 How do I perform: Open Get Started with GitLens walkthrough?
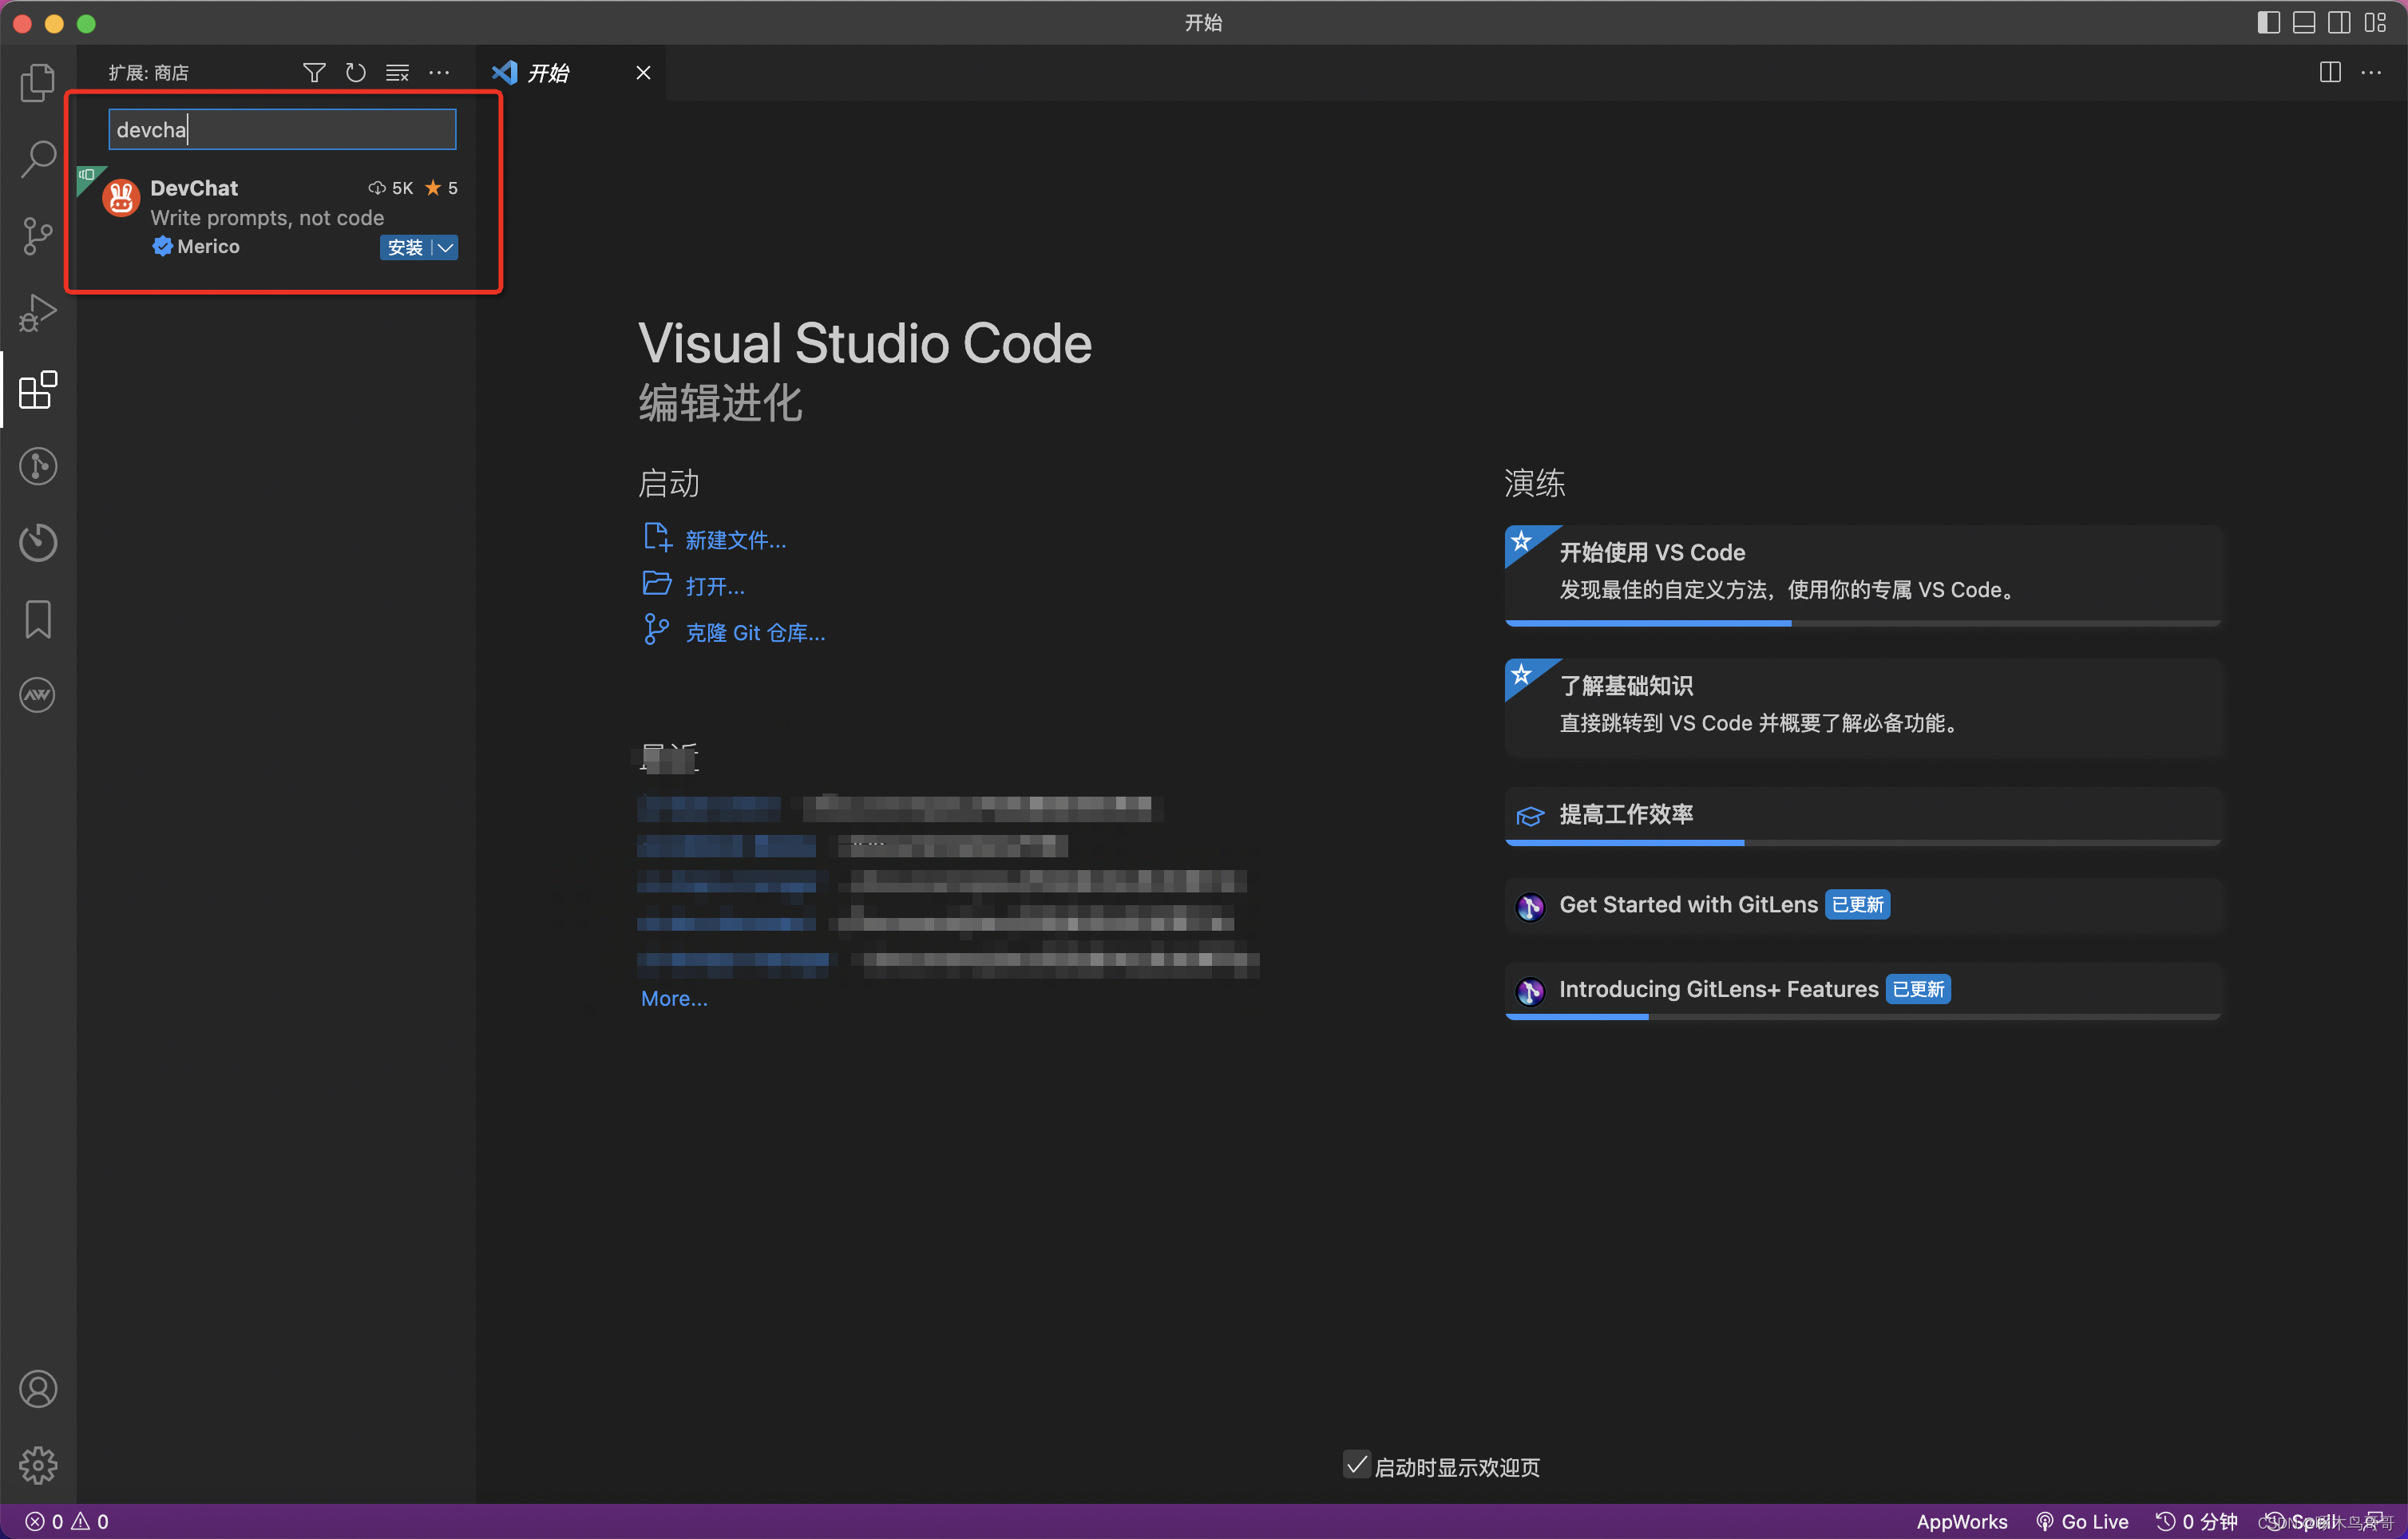pyautogui.click(x=1862, y=905)
